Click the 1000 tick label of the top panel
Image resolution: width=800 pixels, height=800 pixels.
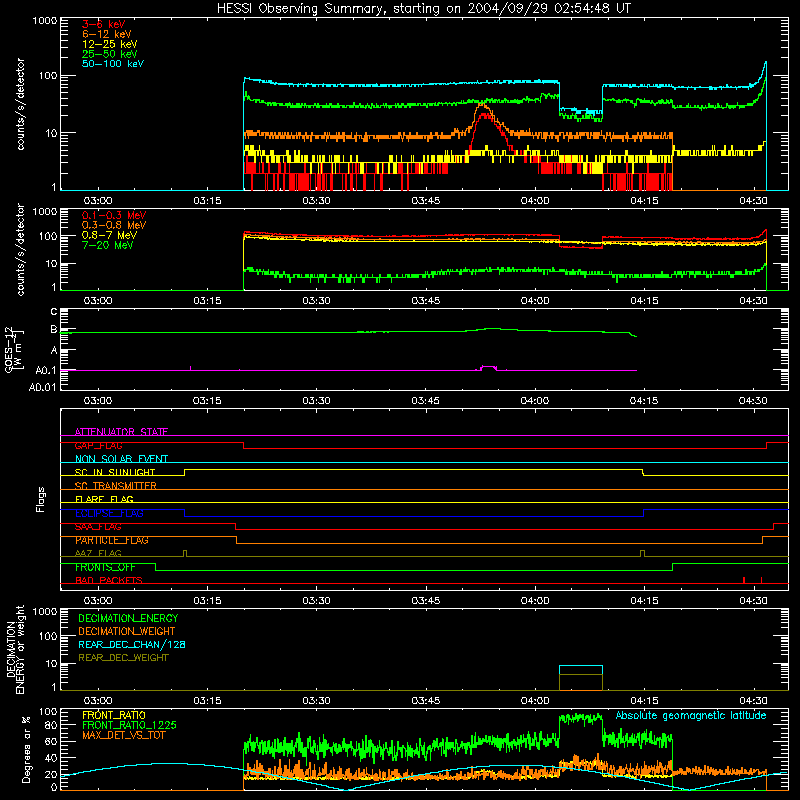tap(45, 21)
